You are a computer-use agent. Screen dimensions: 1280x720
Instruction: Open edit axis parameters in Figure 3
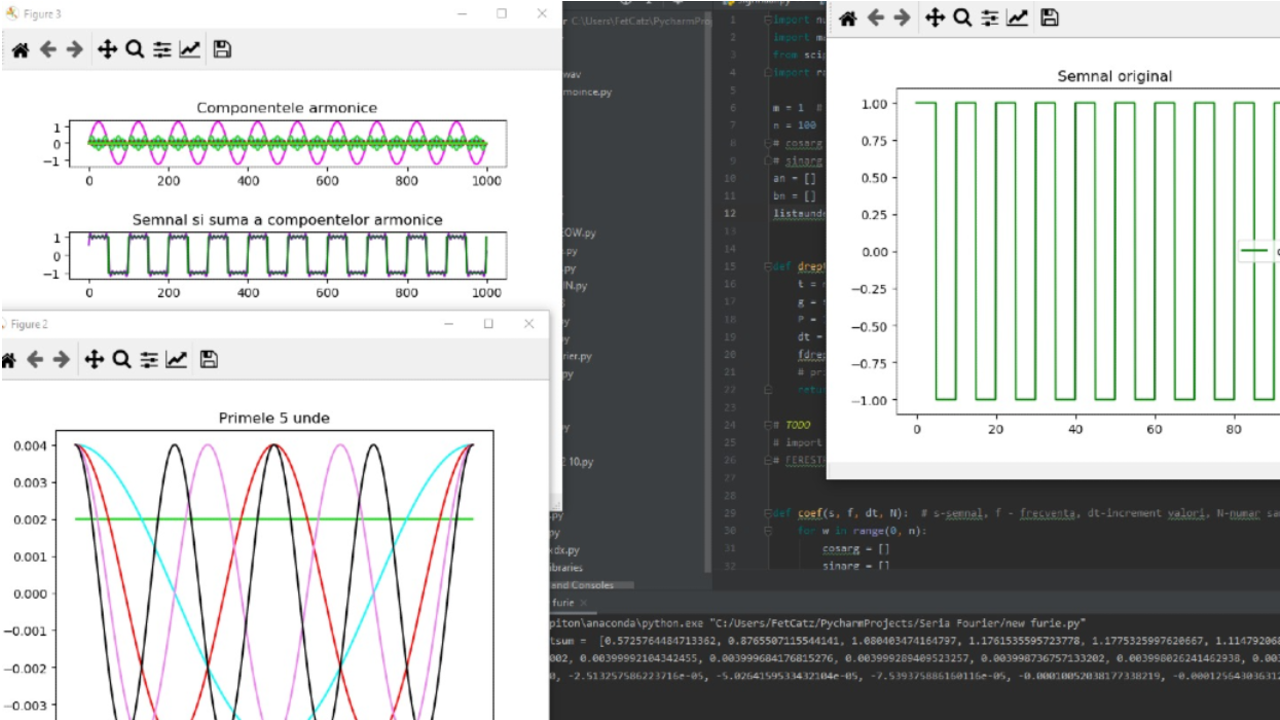click(x=190, y=49)
